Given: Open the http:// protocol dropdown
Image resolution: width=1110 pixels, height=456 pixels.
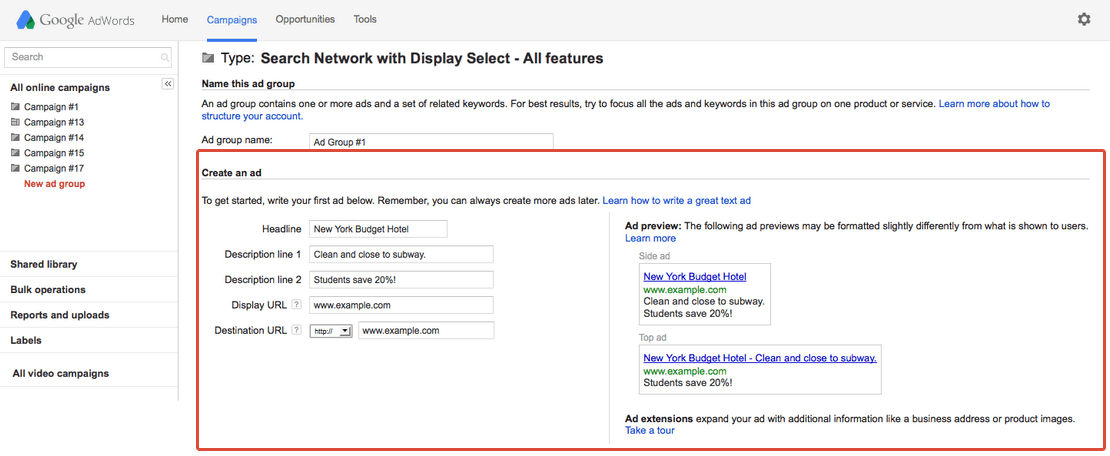Looking at the screenshot, I should tap(331, 331).
